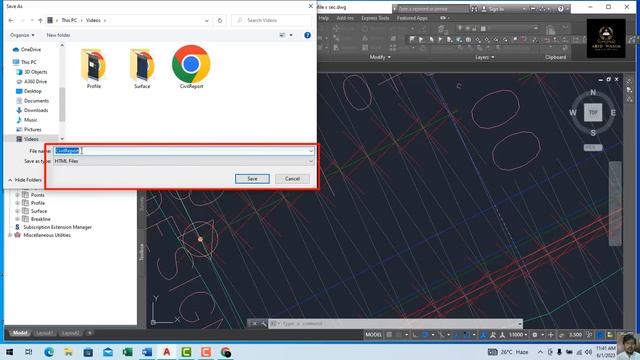Open AutoCAD help question mark icon
Screen dimensions: 640x360
pyautogui.click(x=561, y=9)
